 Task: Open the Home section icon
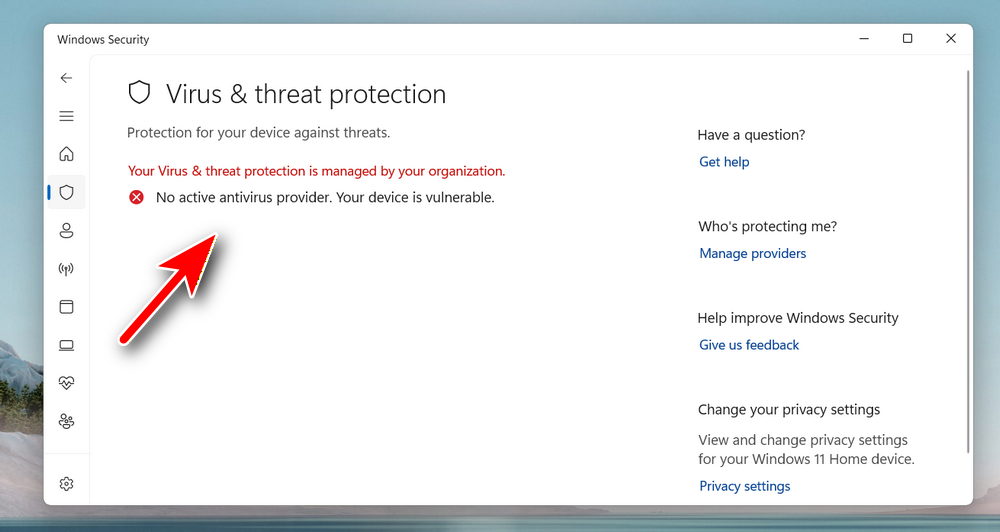66,154
